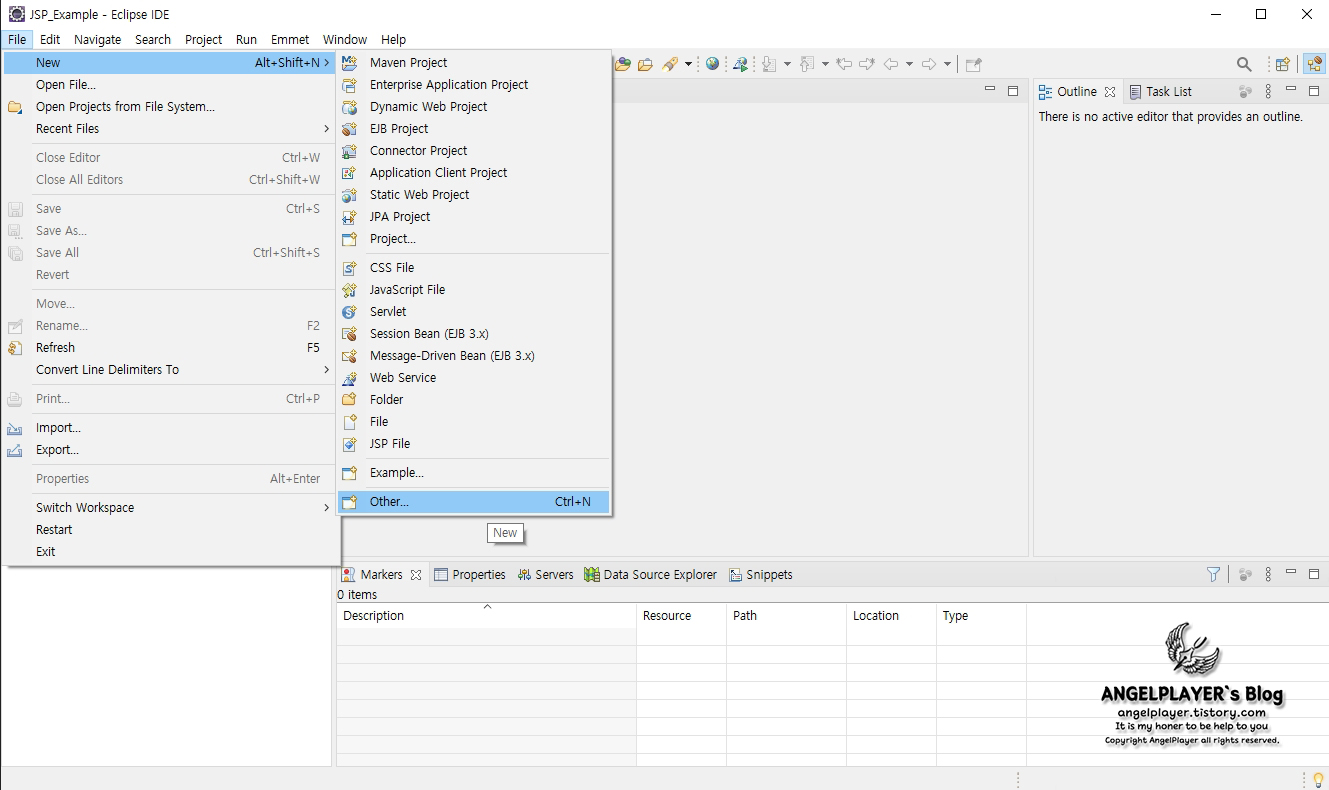Select Other... in the New submenu
Viewport: 1329px width, 790px height.
[473, 502]
